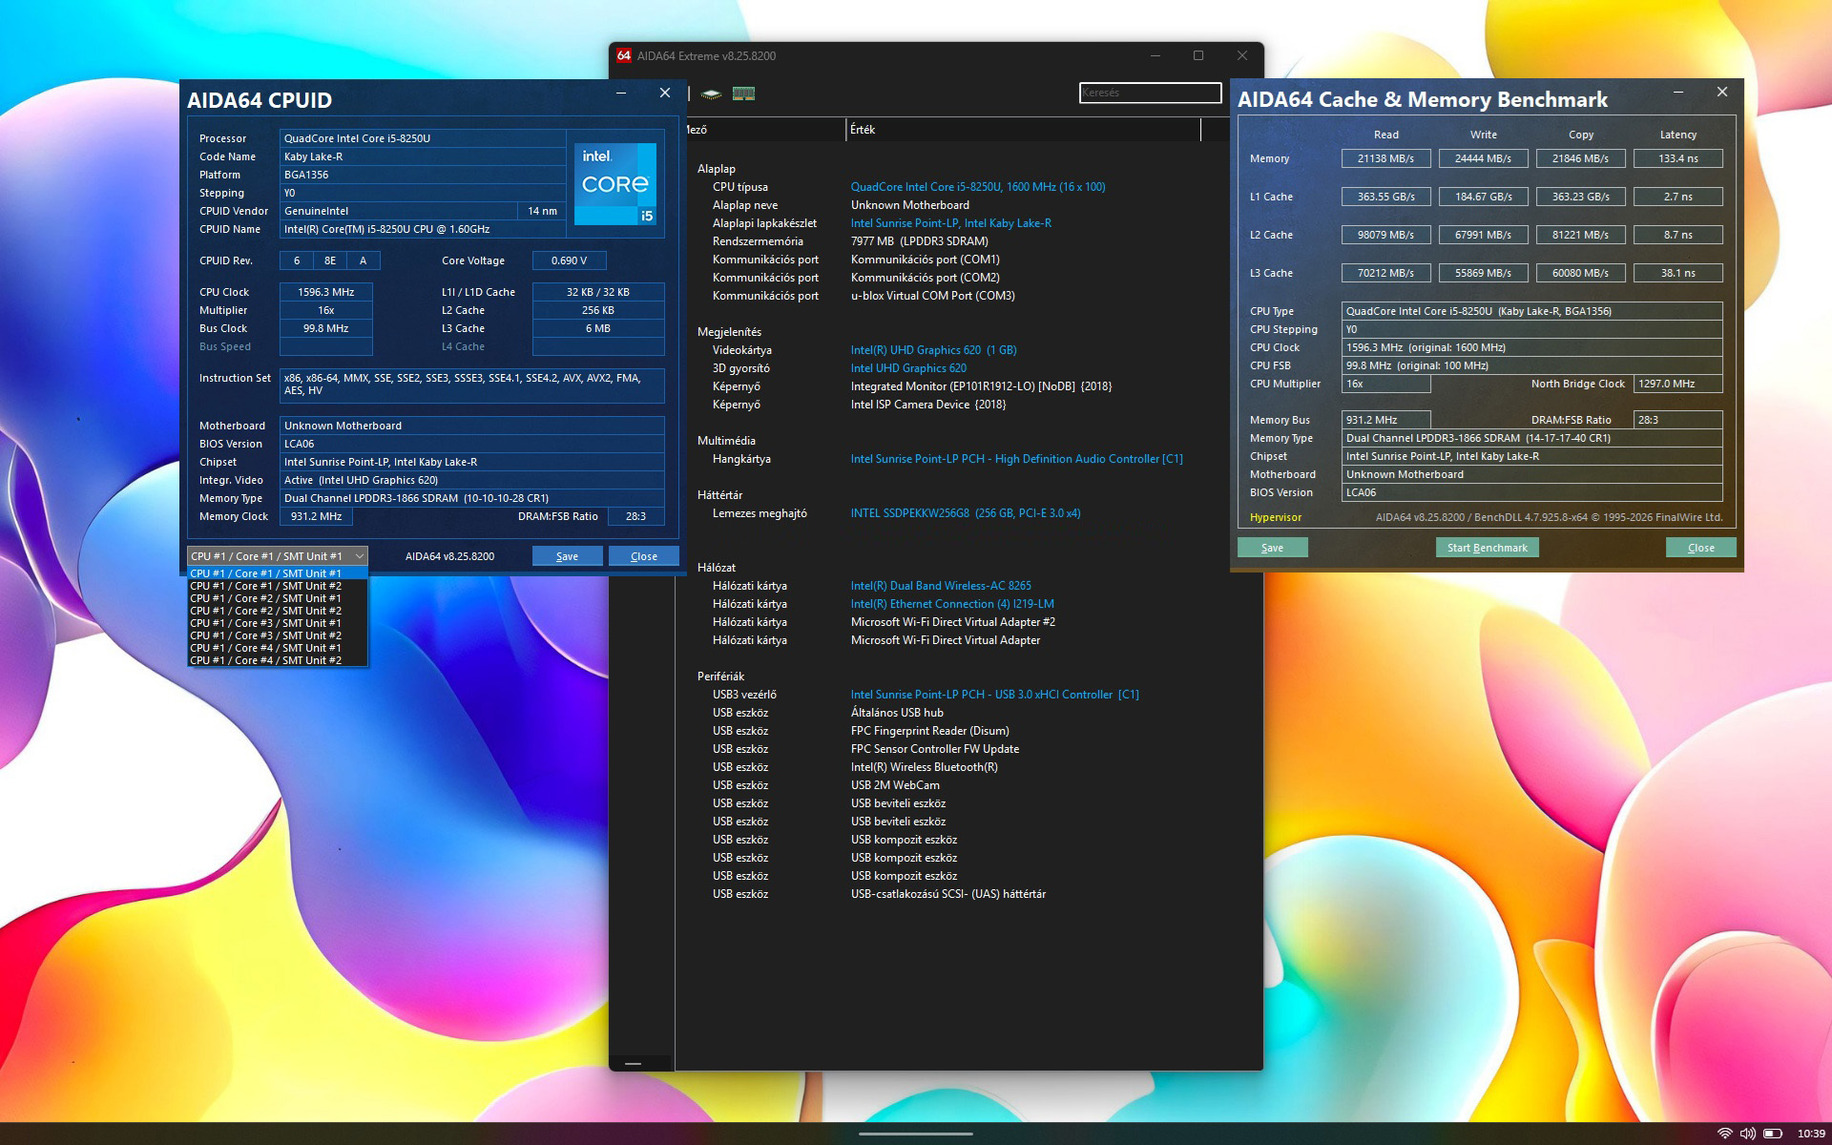
Task: Click the L3 Cache value 6 MB in CPUID
Action: (598, 329)
